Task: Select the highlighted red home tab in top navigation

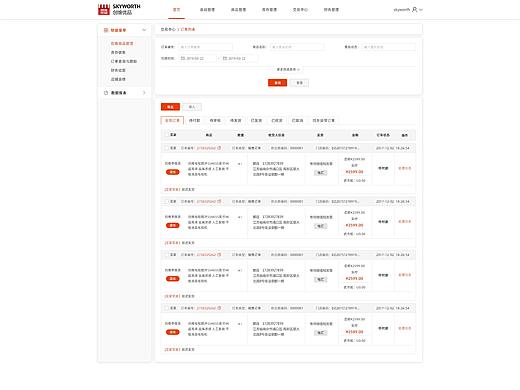Action: point(176,10)
